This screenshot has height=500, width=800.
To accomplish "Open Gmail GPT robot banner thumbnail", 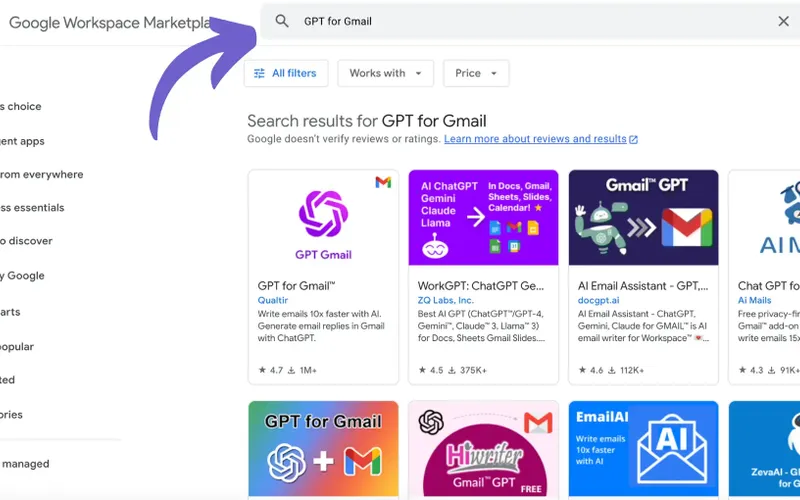I will click(643, 217).
